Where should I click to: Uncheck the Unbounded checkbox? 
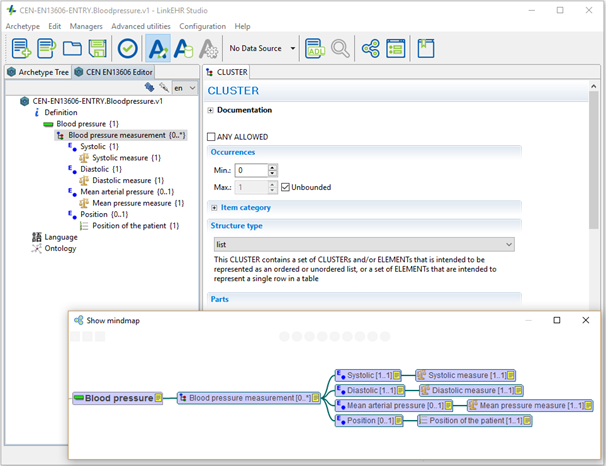pyautogui.click(x=286, y=187)
